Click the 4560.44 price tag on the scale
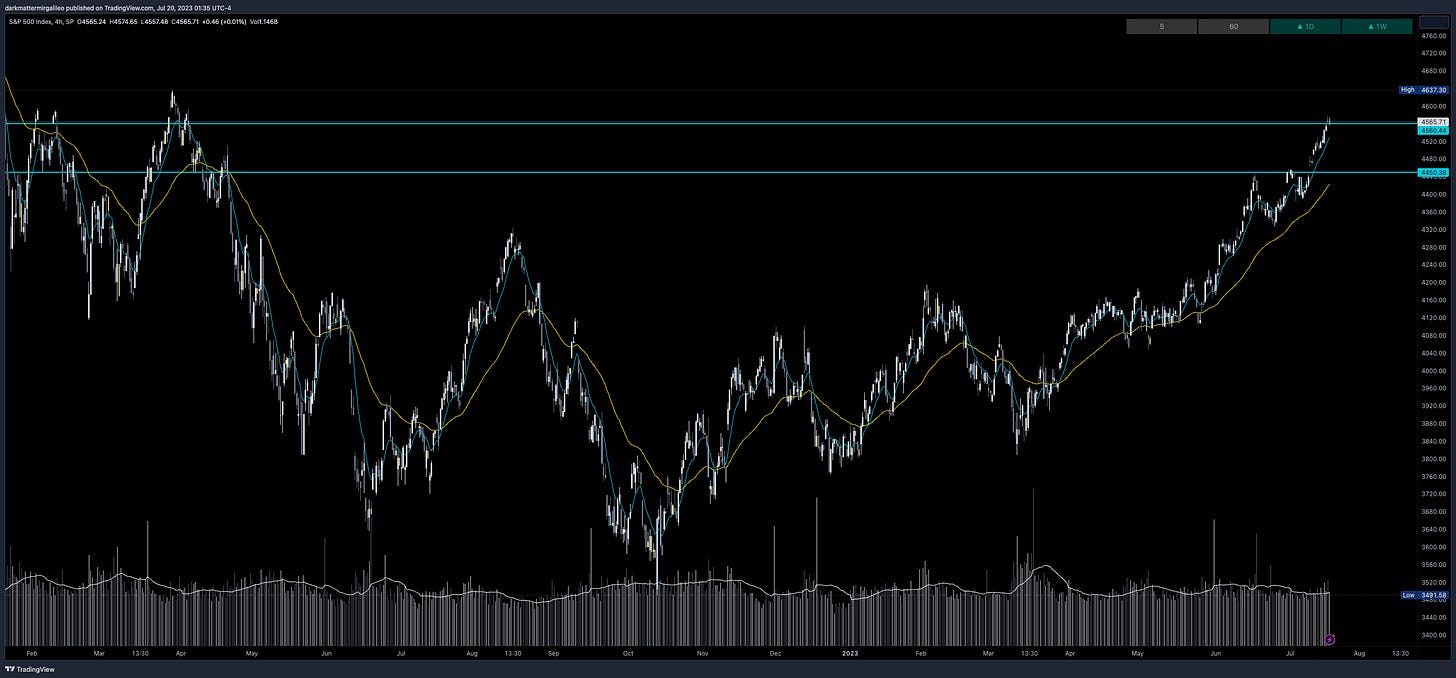Image resolution: width=1456 pixels, height=678 pixels. pos(1431,130)
